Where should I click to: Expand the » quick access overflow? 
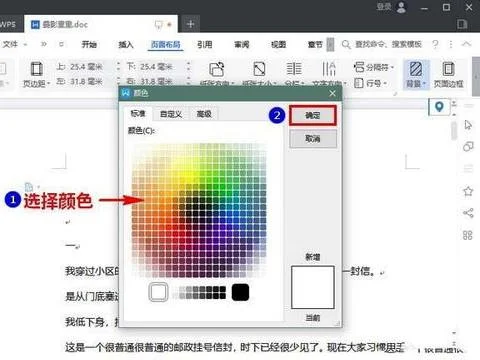coord(44,44)
